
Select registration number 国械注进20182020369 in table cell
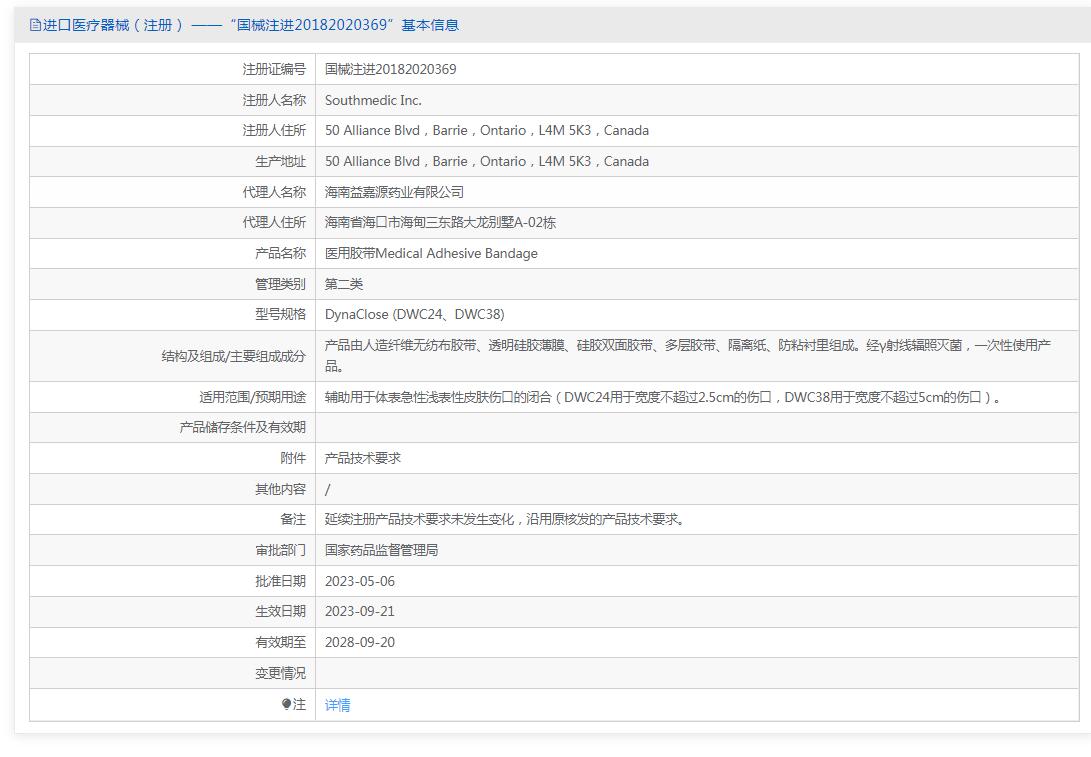pyautogui.click(x=390, y=69)
